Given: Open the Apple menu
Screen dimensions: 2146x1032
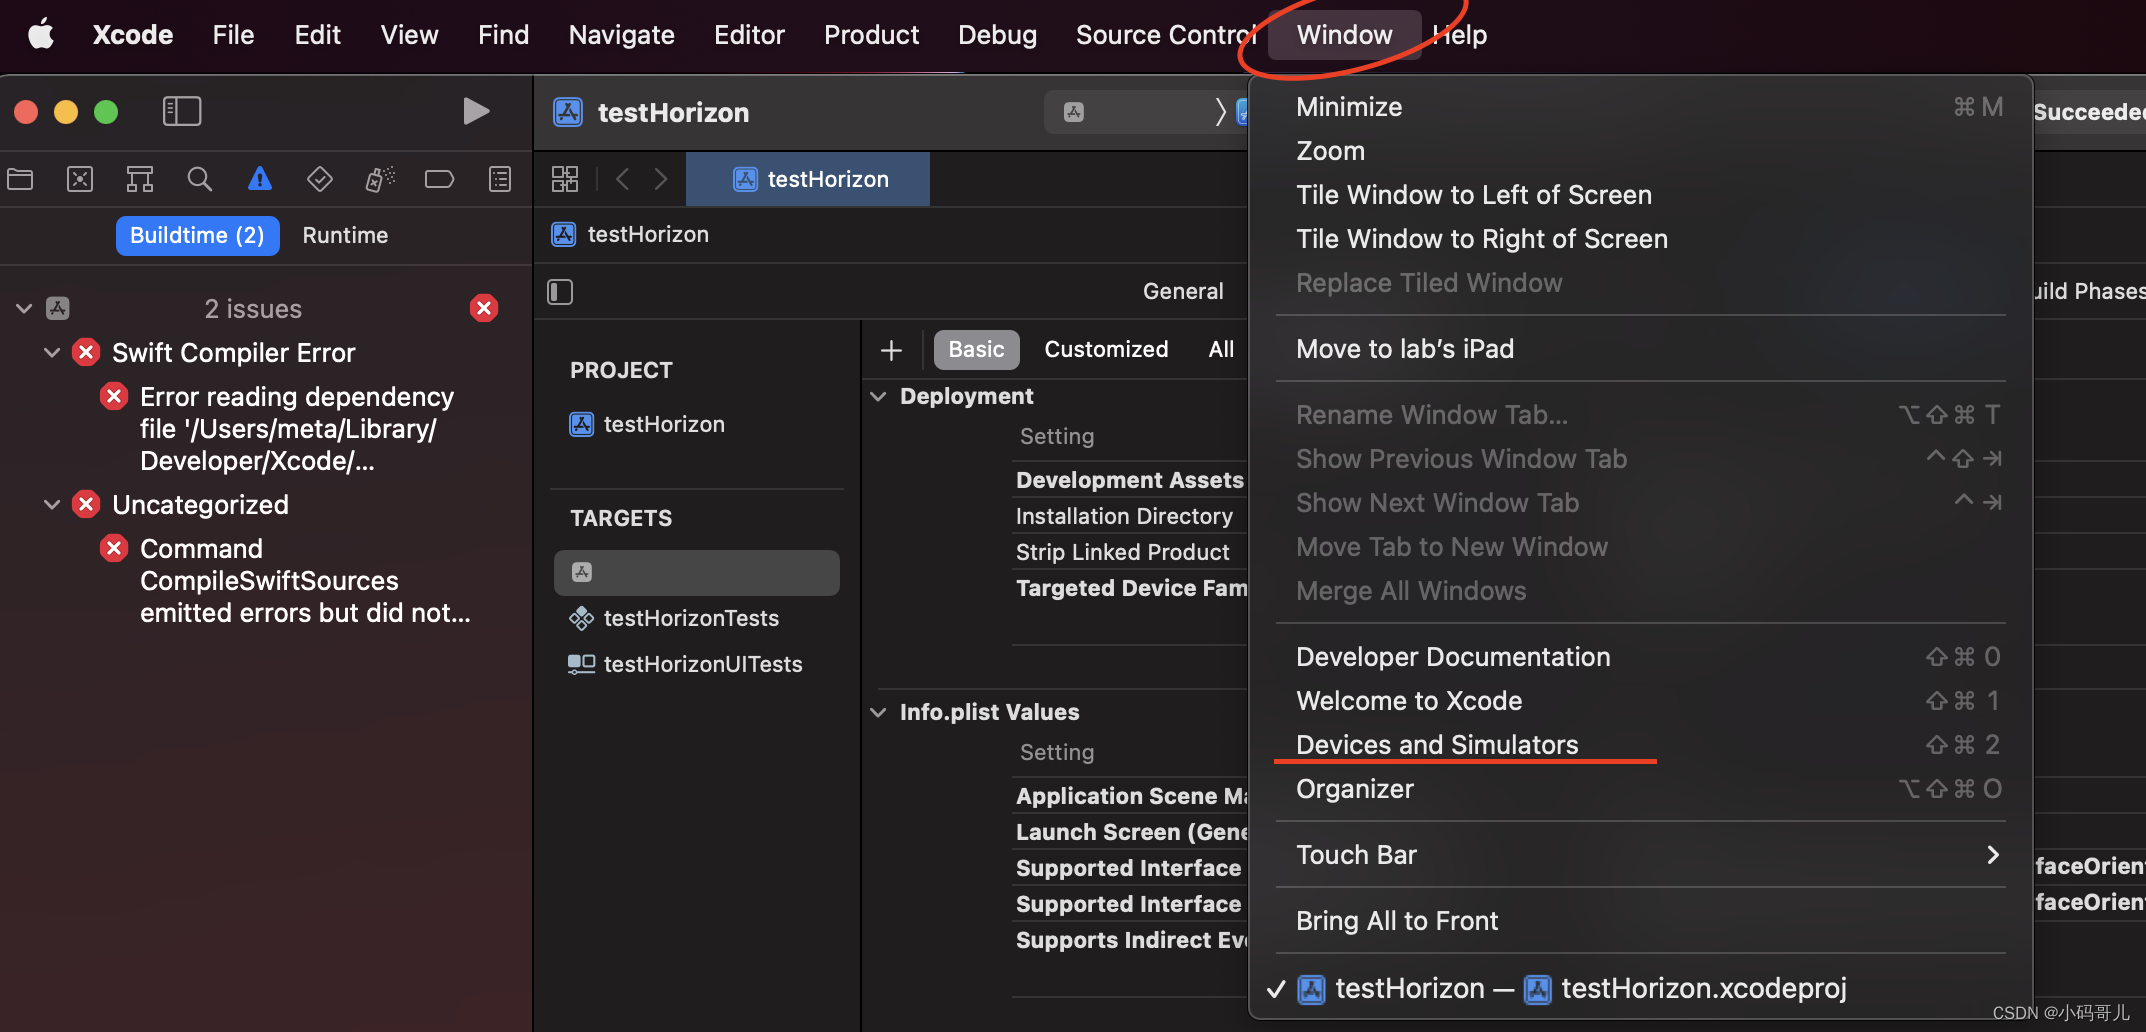Looking at the screenshot, I should coord(40,35).
